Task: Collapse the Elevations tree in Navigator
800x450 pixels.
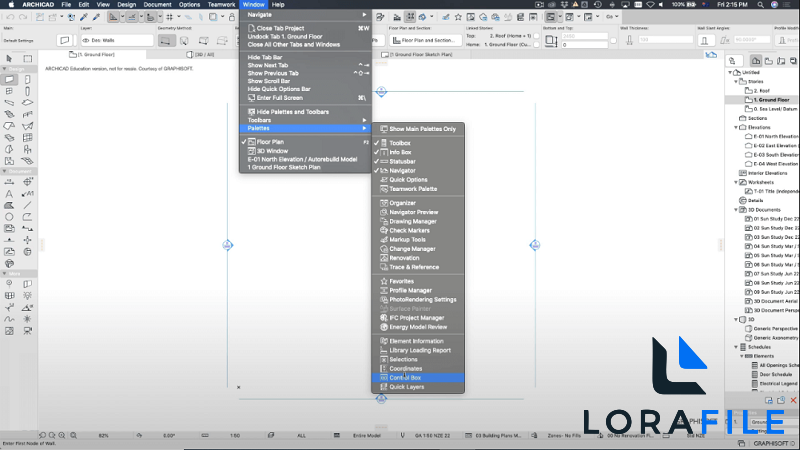Action: pos(736,127)
